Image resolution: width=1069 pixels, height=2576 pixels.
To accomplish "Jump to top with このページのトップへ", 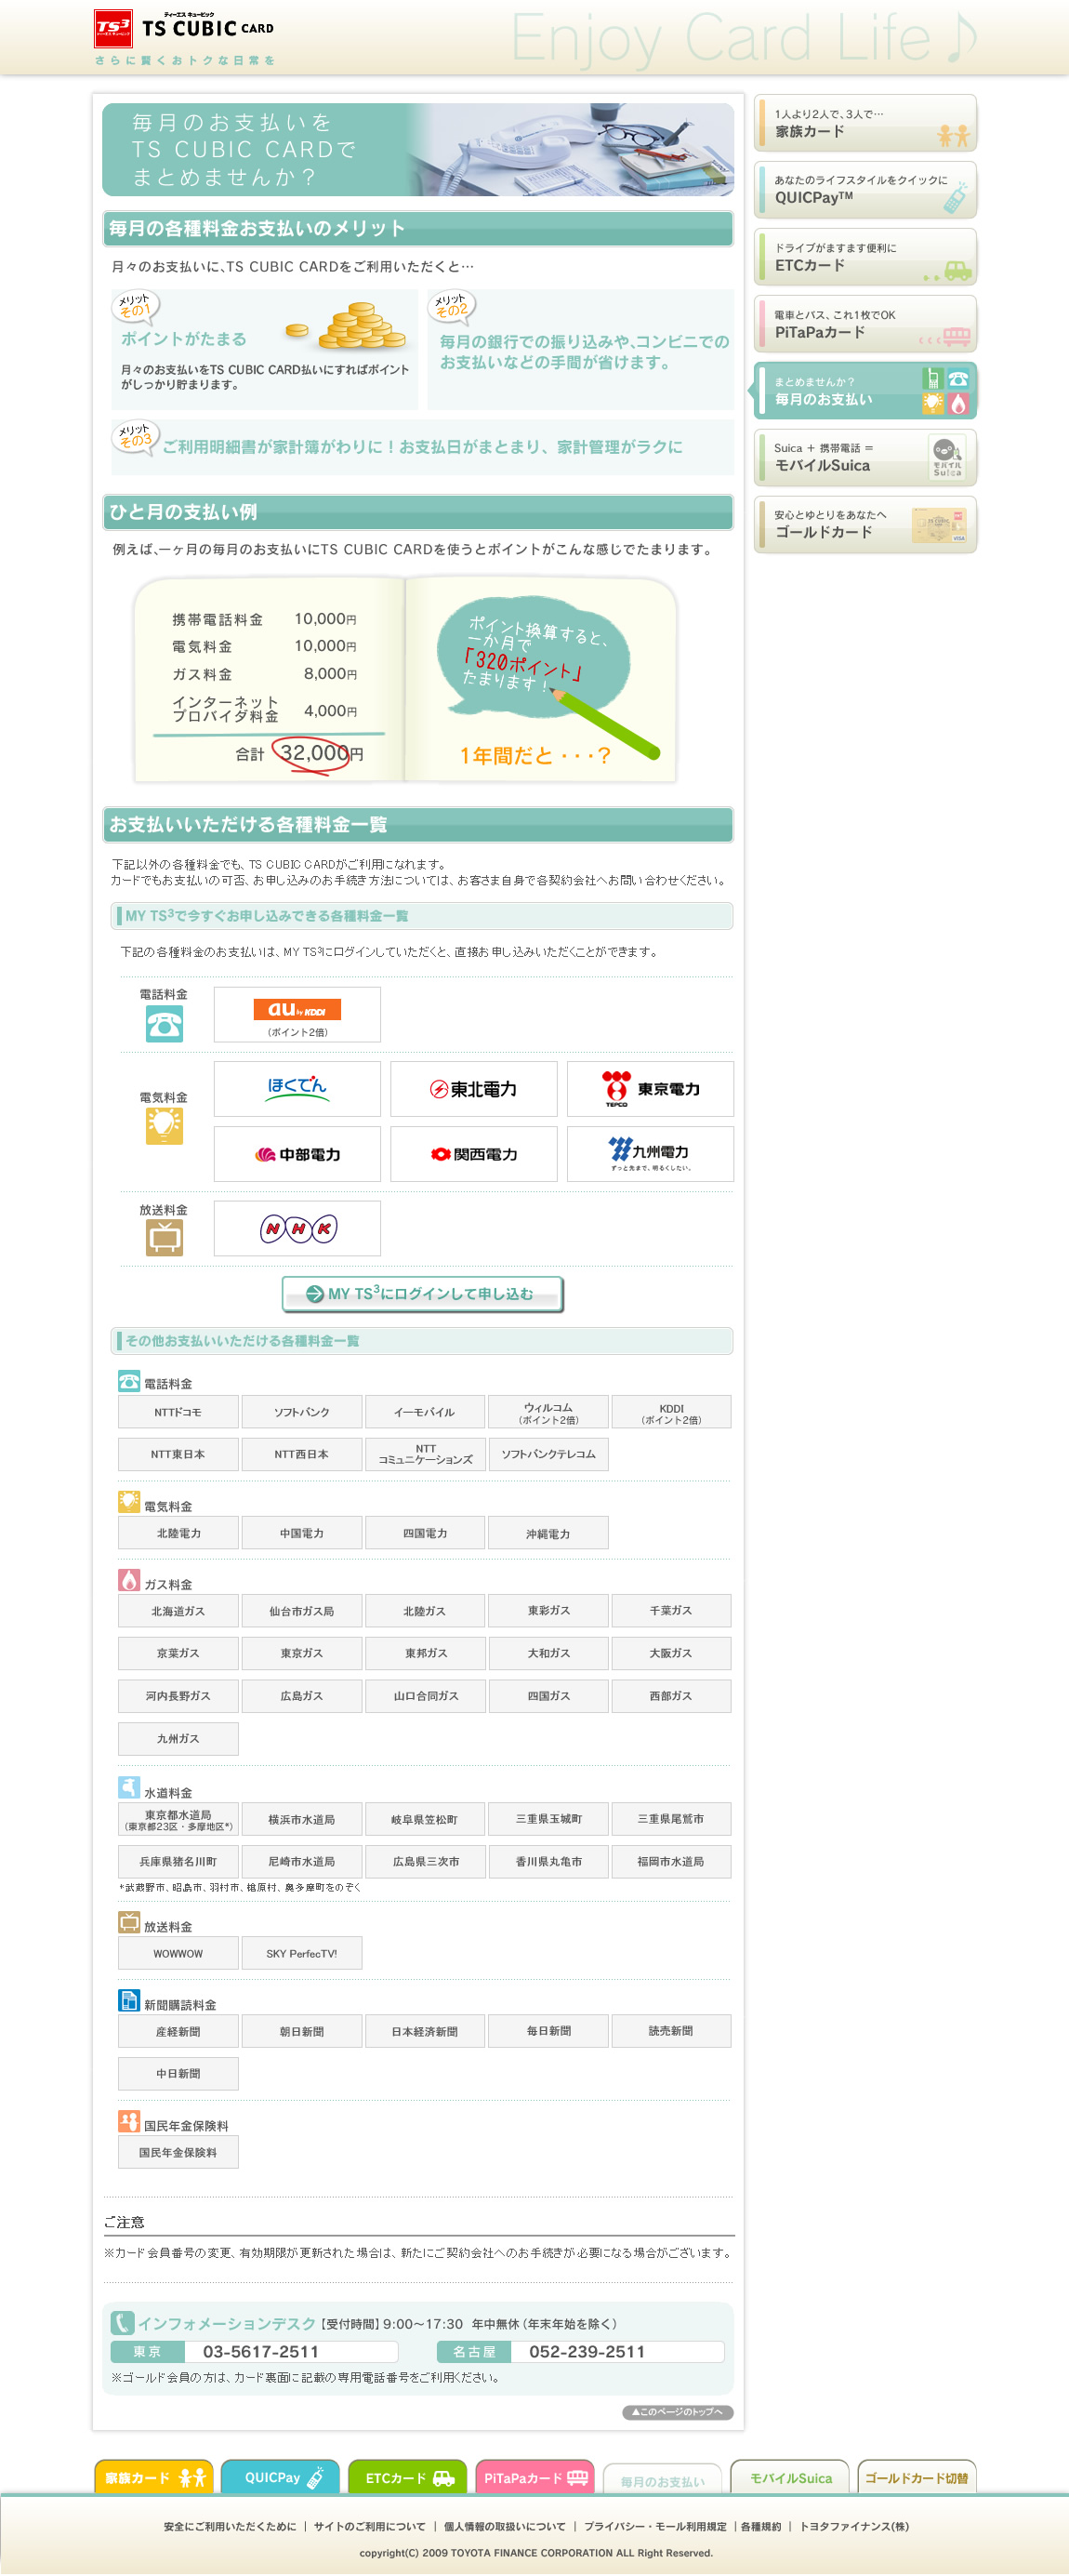I will [x=677, y=2412].
